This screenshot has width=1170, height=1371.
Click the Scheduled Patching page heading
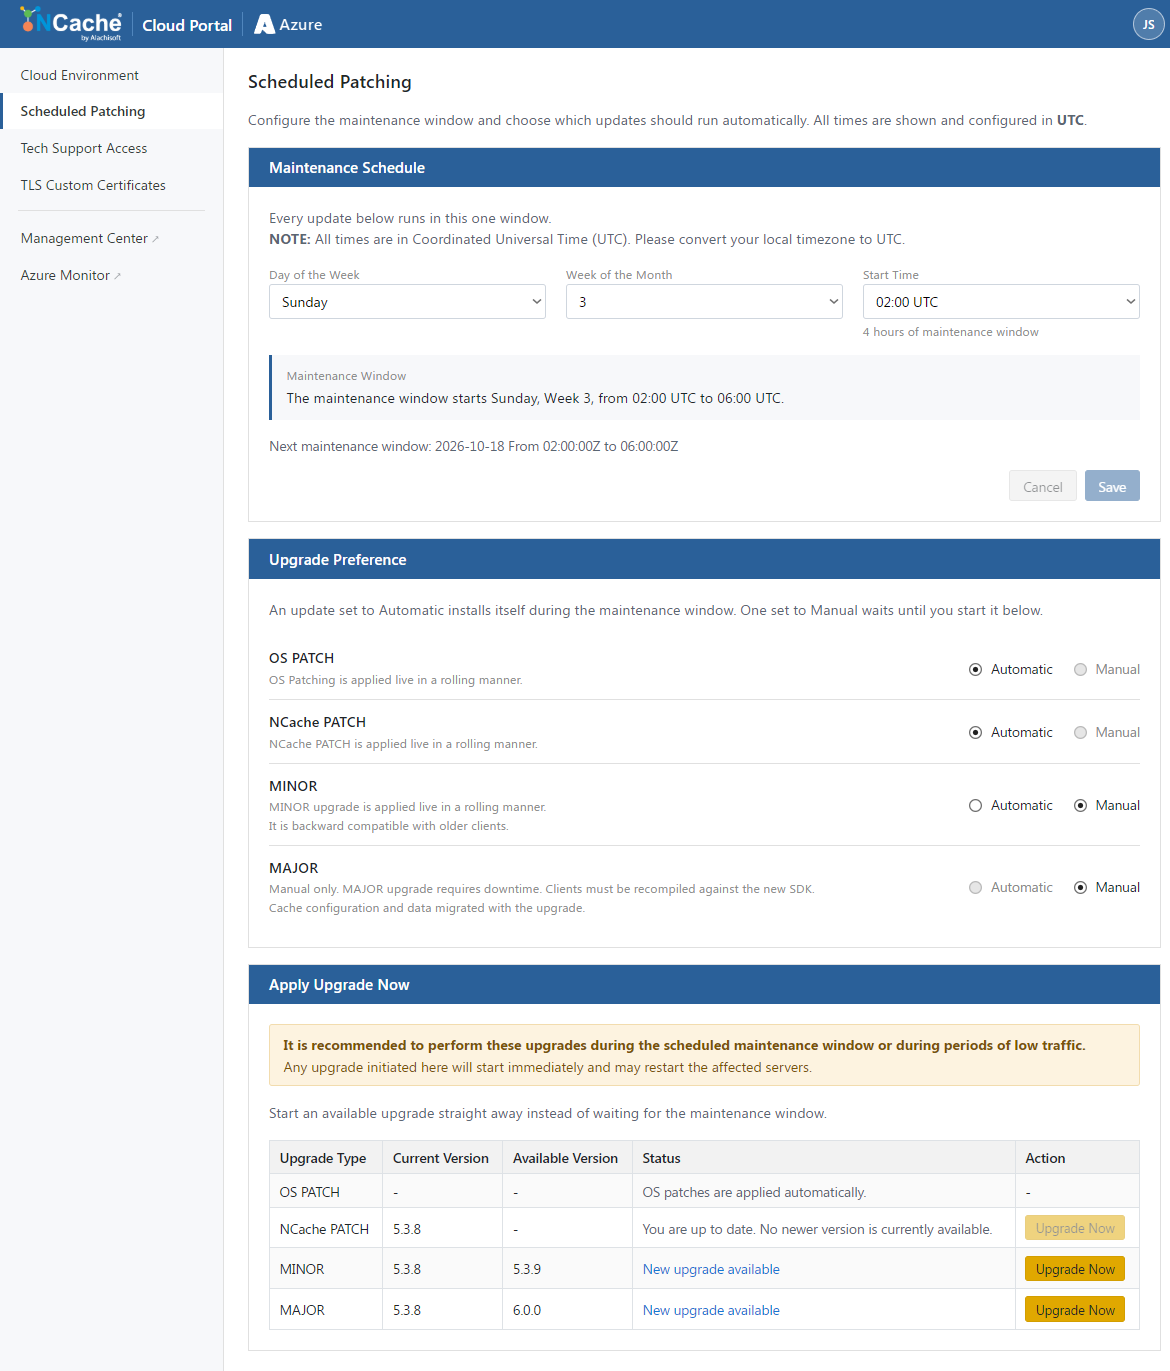coord(330,82)
